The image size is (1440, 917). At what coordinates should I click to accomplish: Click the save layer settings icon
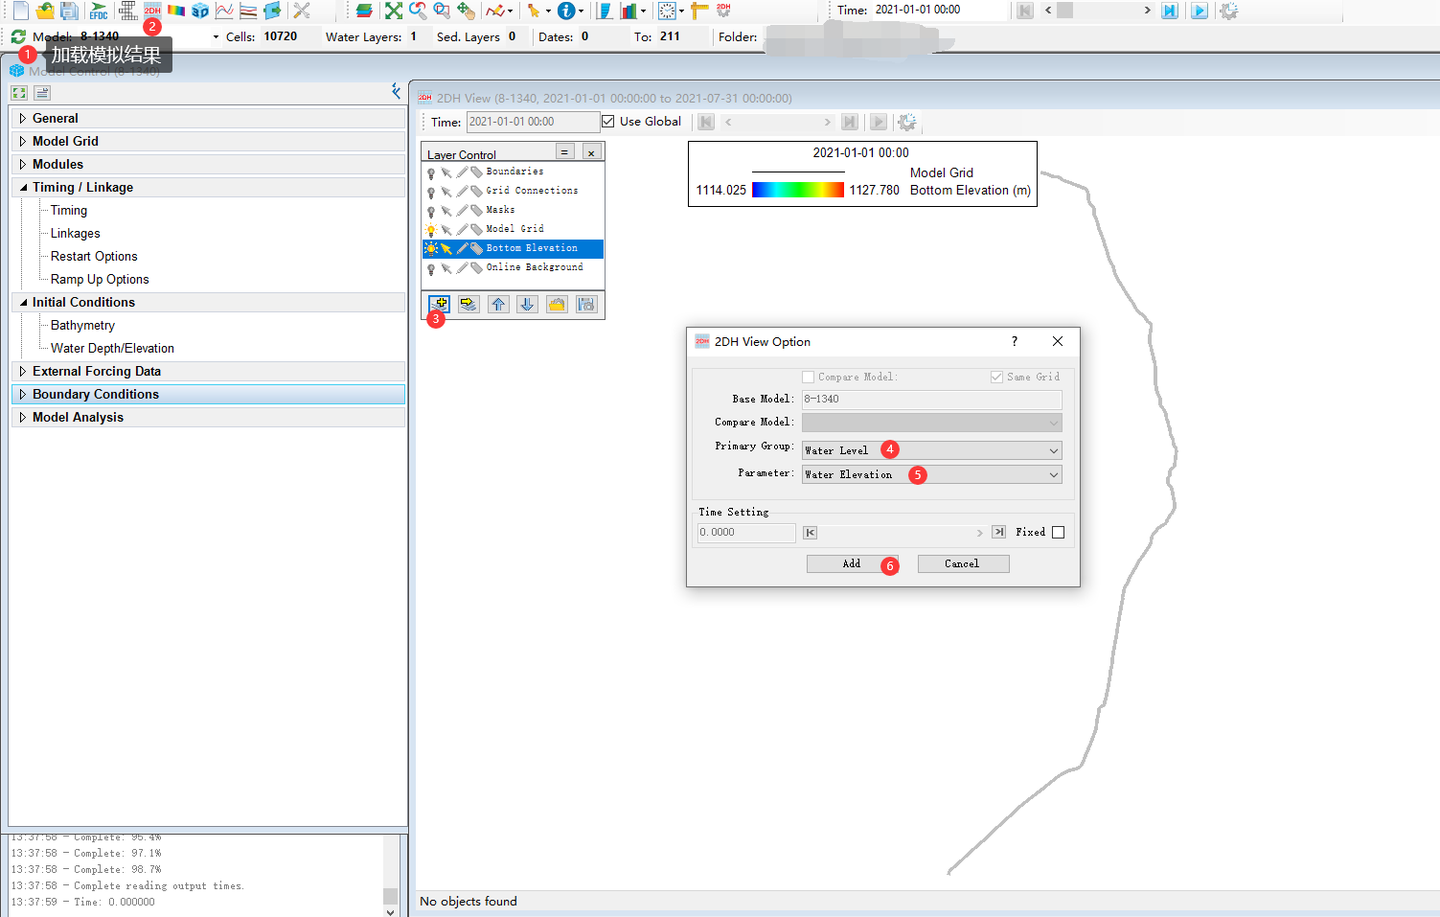(x=586, y=304)
